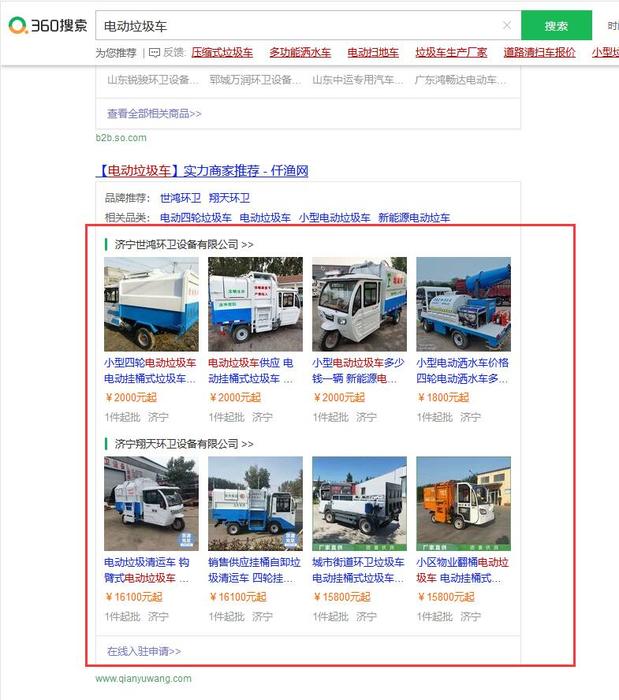The image size is (619, 700).
Task: Expand 查看全部相关商品>> link
Action: (x=154, y=114)
